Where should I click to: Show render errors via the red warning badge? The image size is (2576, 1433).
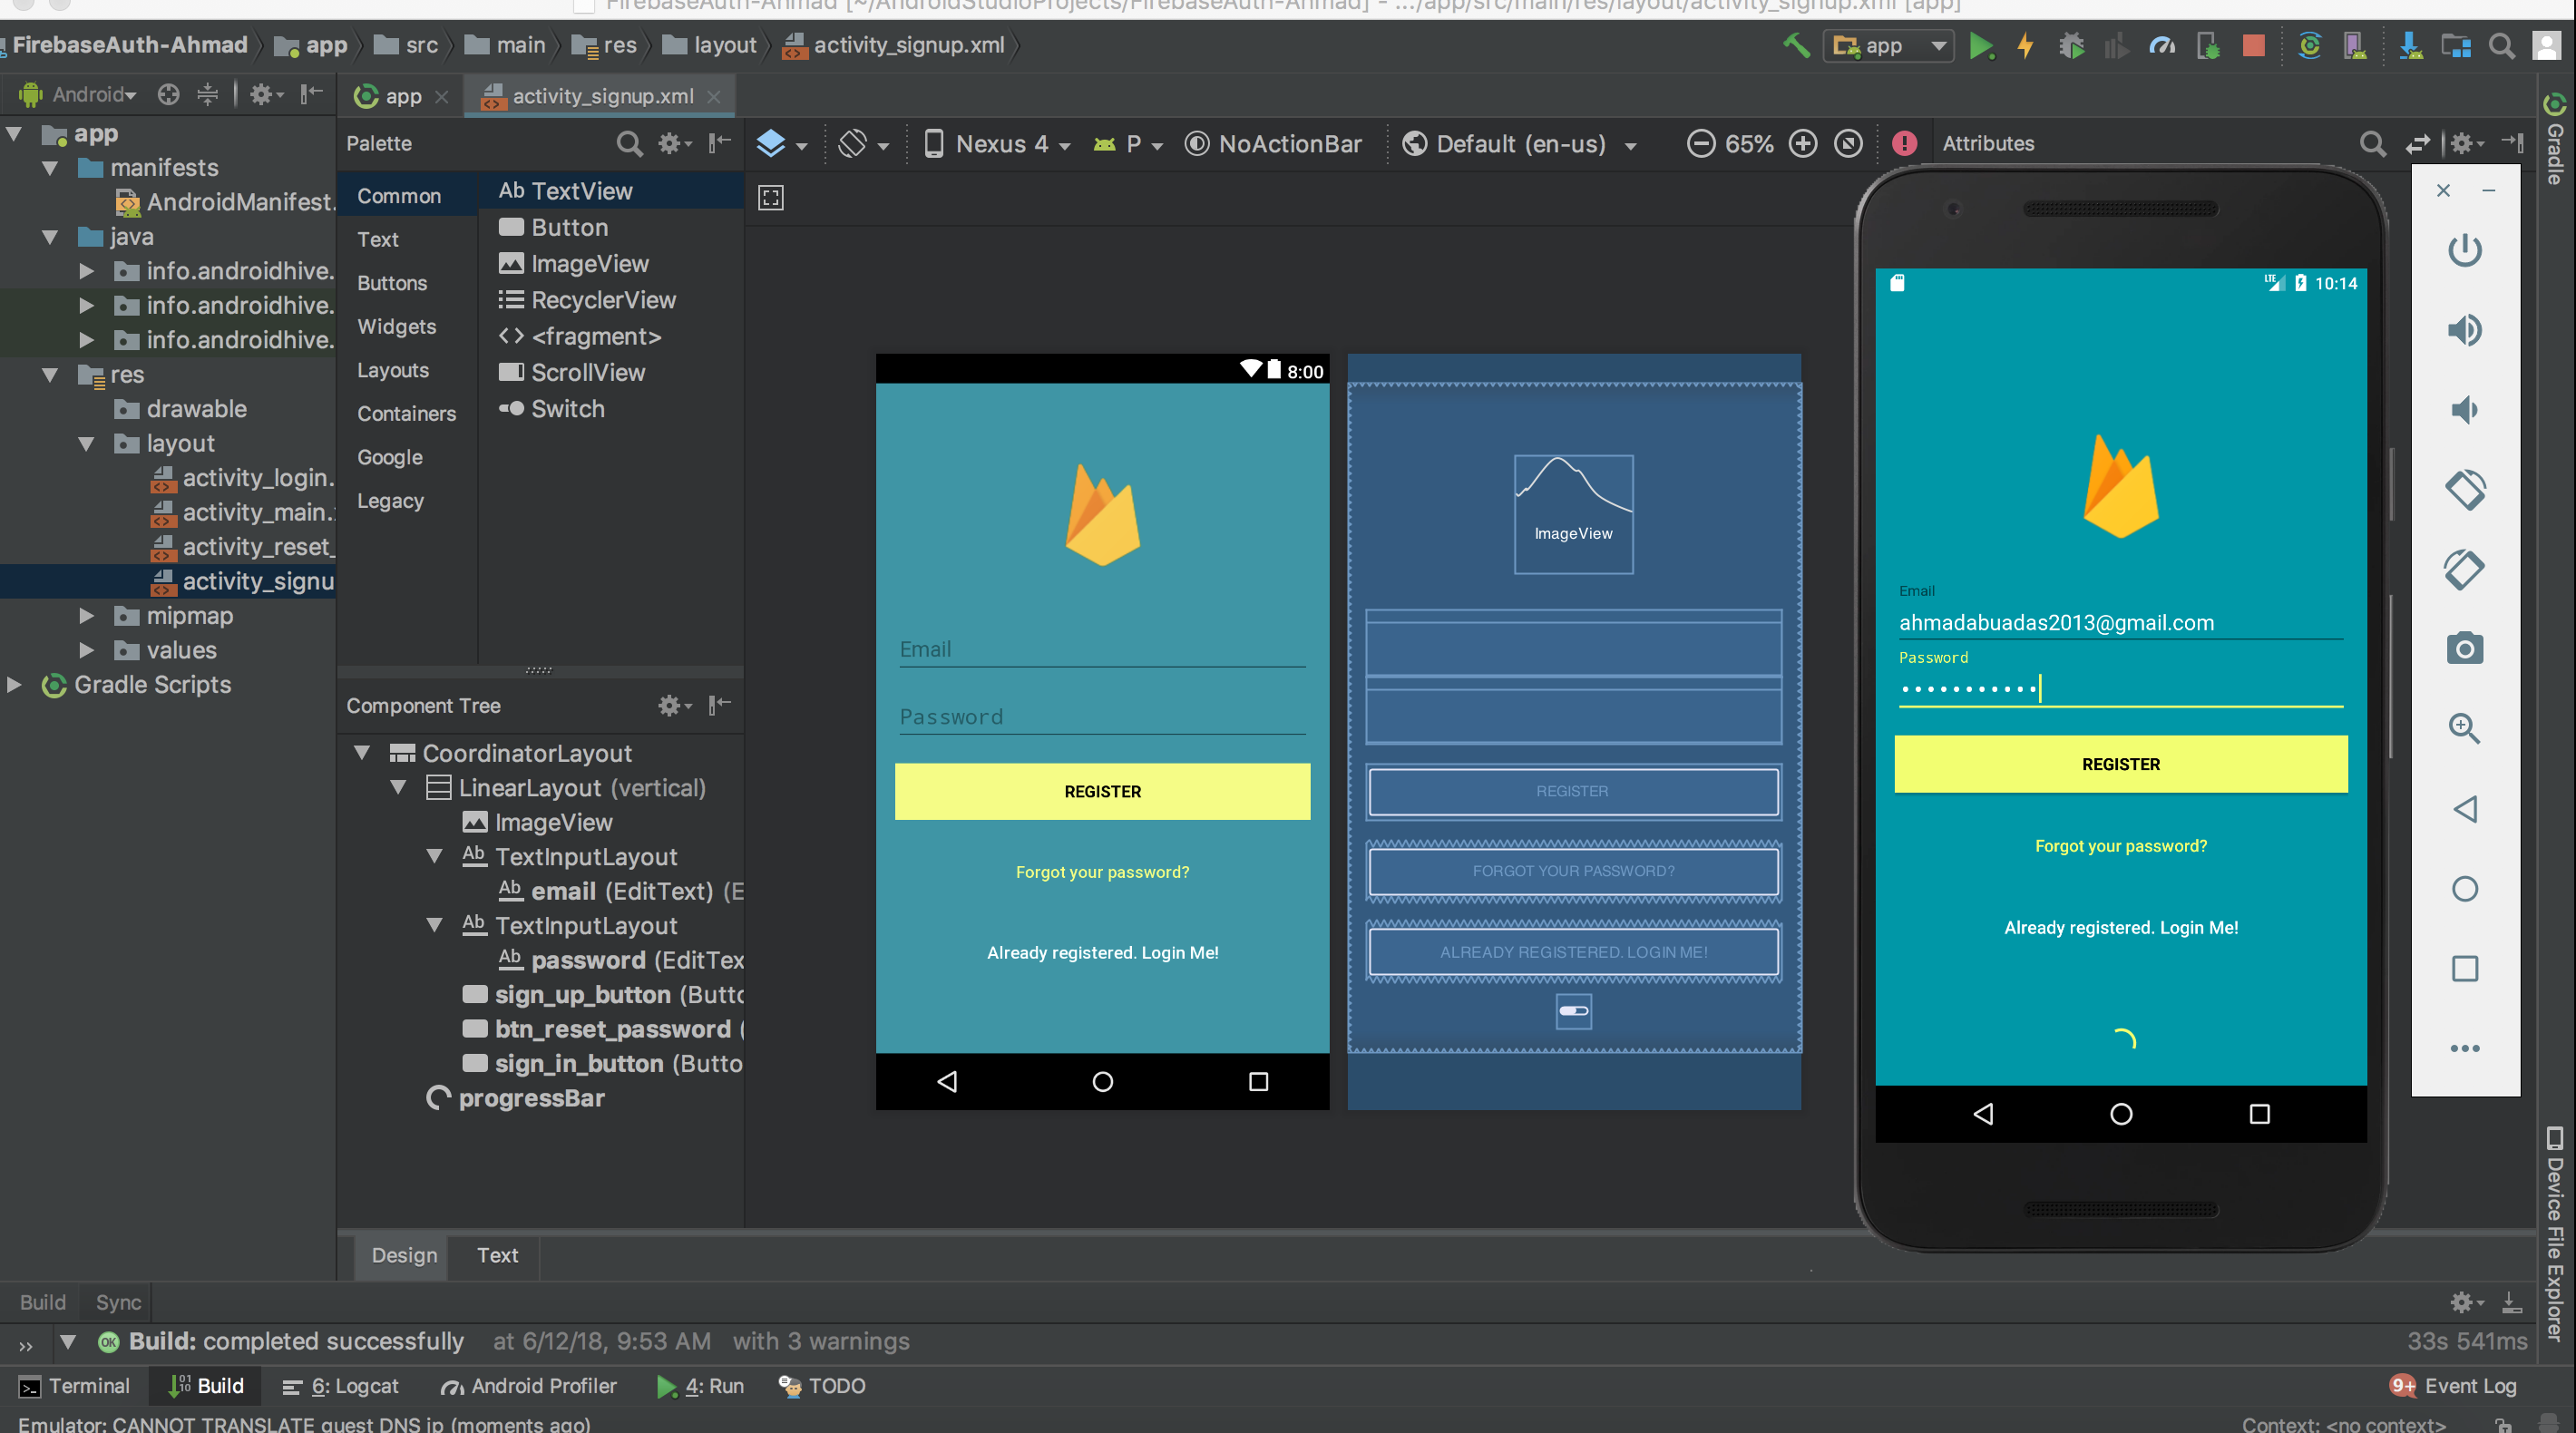tap(1904, 144)
